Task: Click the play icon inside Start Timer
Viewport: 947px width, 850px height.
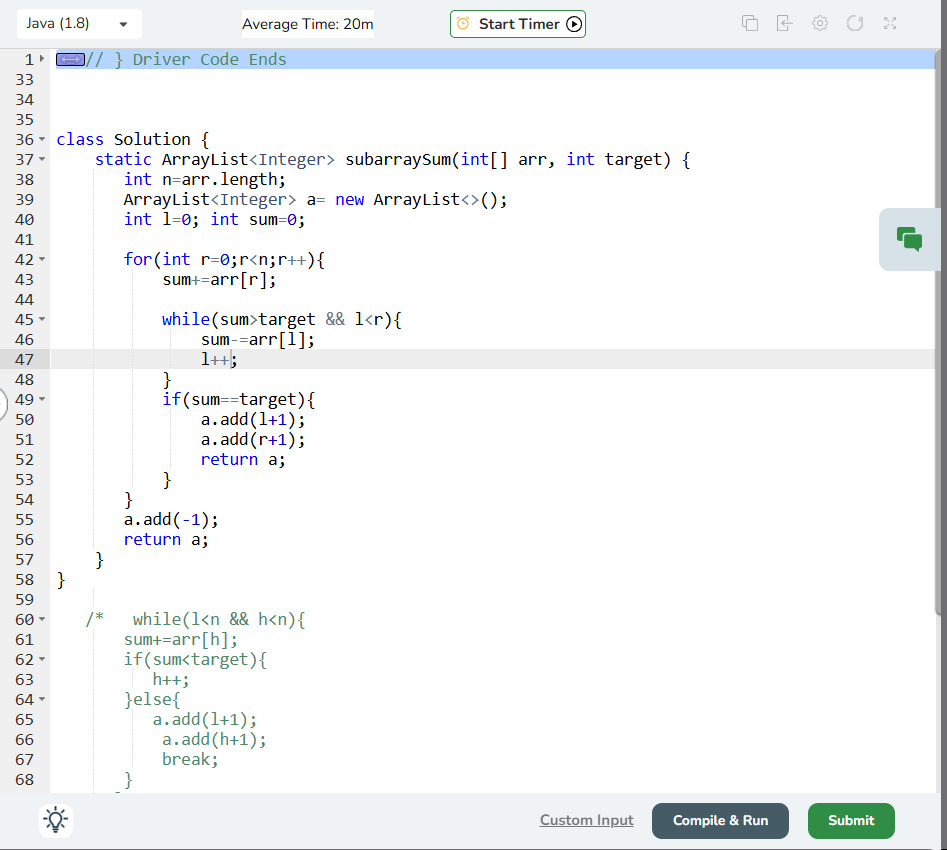Action: point(574,24)
